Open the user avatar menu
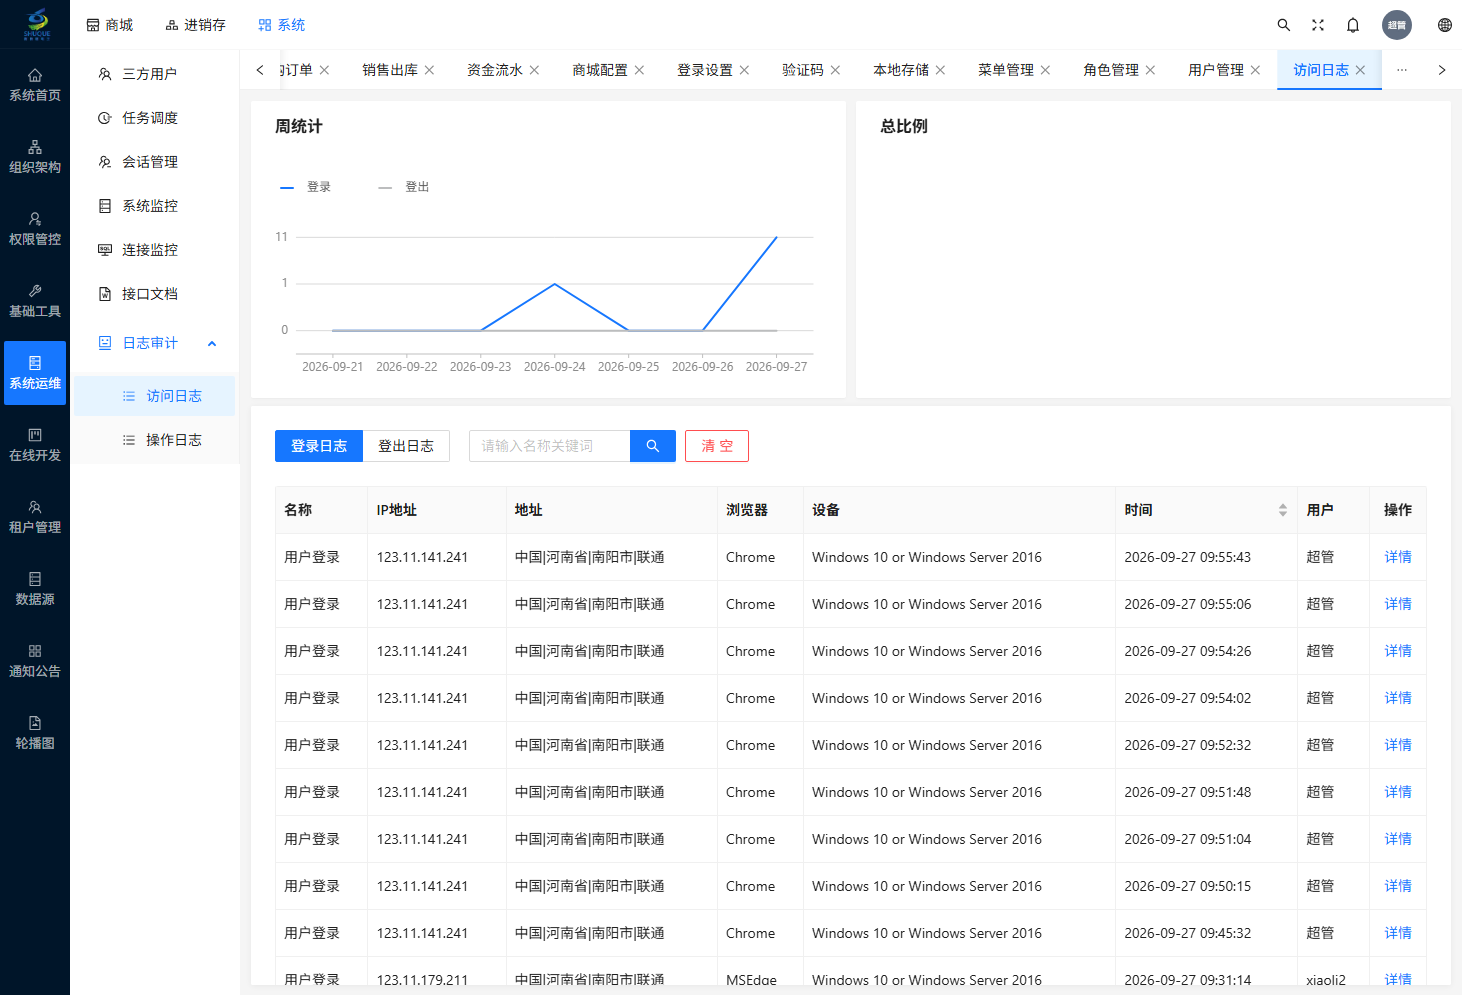The width and height of the screenshot is (1462, 995). click(1397, 25)
